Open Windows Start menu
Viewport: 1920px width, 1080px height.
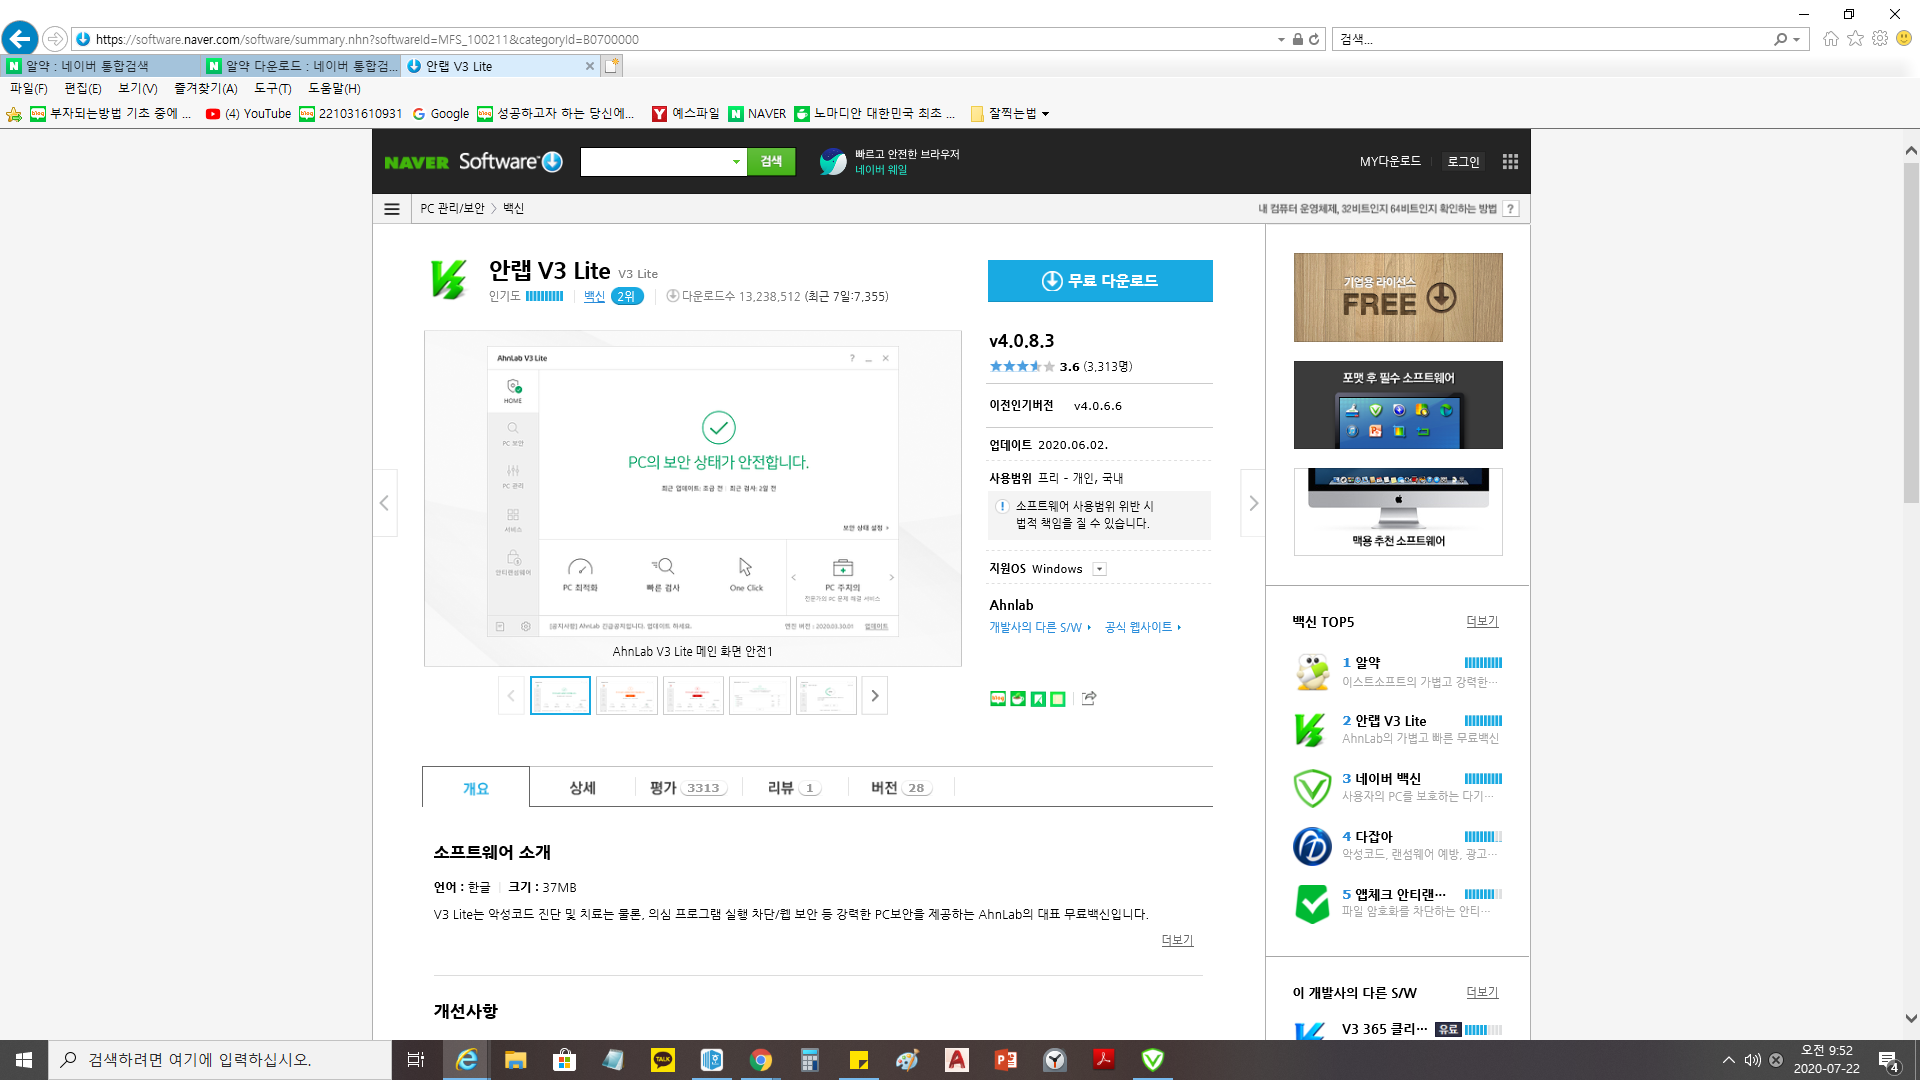(x=24, y=1060)
